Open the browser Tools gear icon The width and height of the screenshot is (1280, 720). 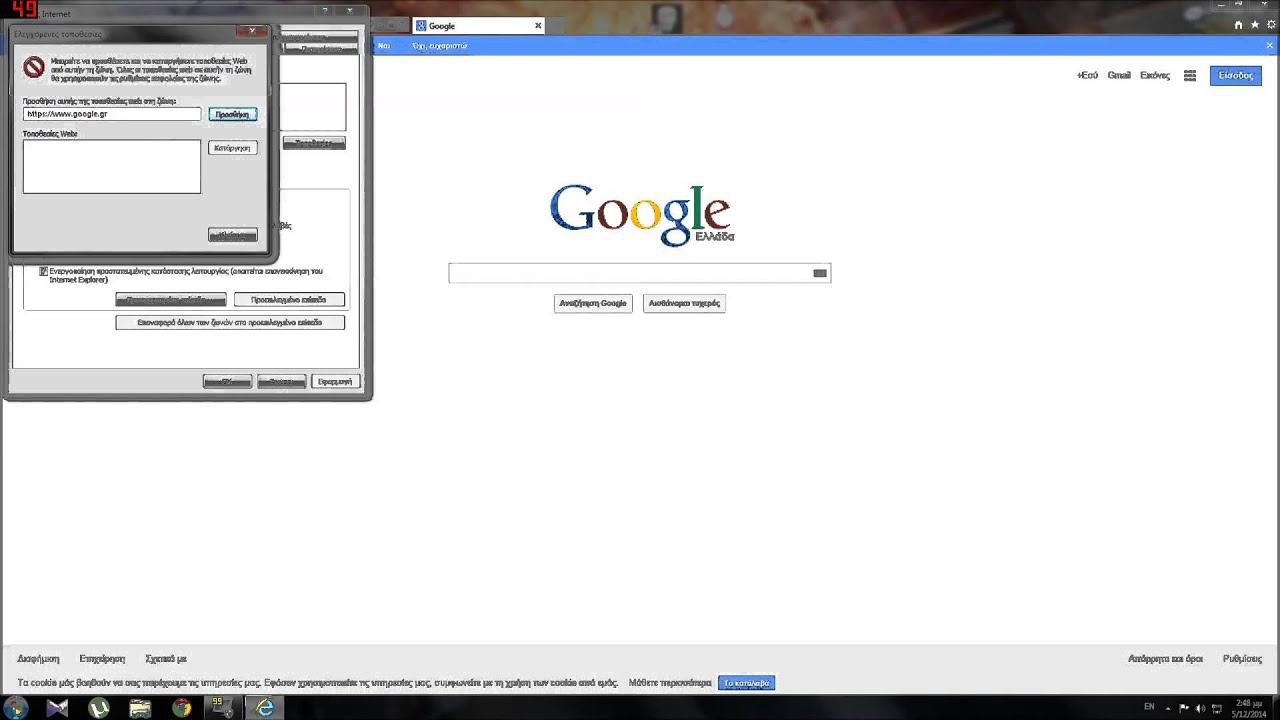pyautogui.click(x=1271, y=25)
